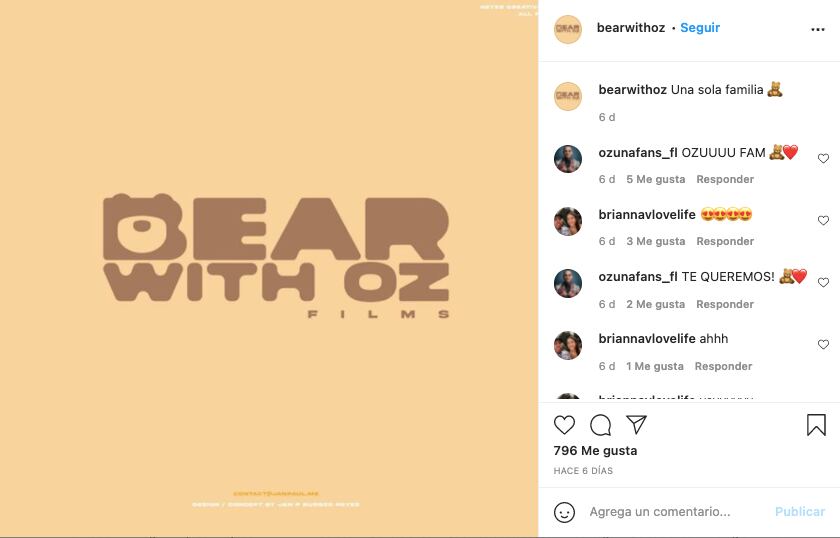Image resolution: width=840 pixels, height=538 pixels.
Task: Reply to the 'OZUUUU FAM' comment
Action: (x=725, y=180)
